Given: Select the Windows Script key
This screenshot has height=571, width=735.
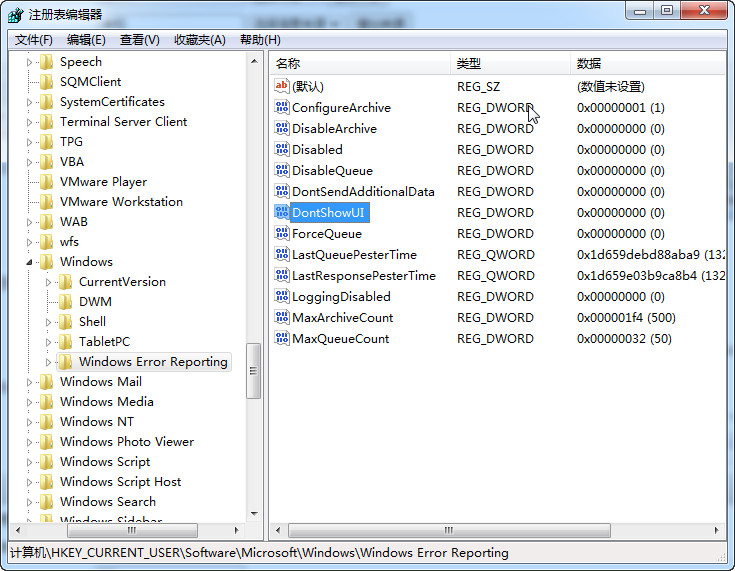Looking at the screenshot, I should [105, 462].
